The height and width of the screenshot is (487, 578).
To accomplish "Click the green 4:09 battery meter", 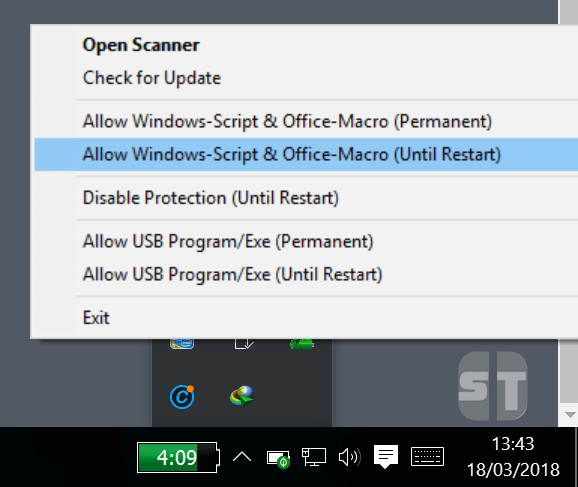I will [178, 458].
